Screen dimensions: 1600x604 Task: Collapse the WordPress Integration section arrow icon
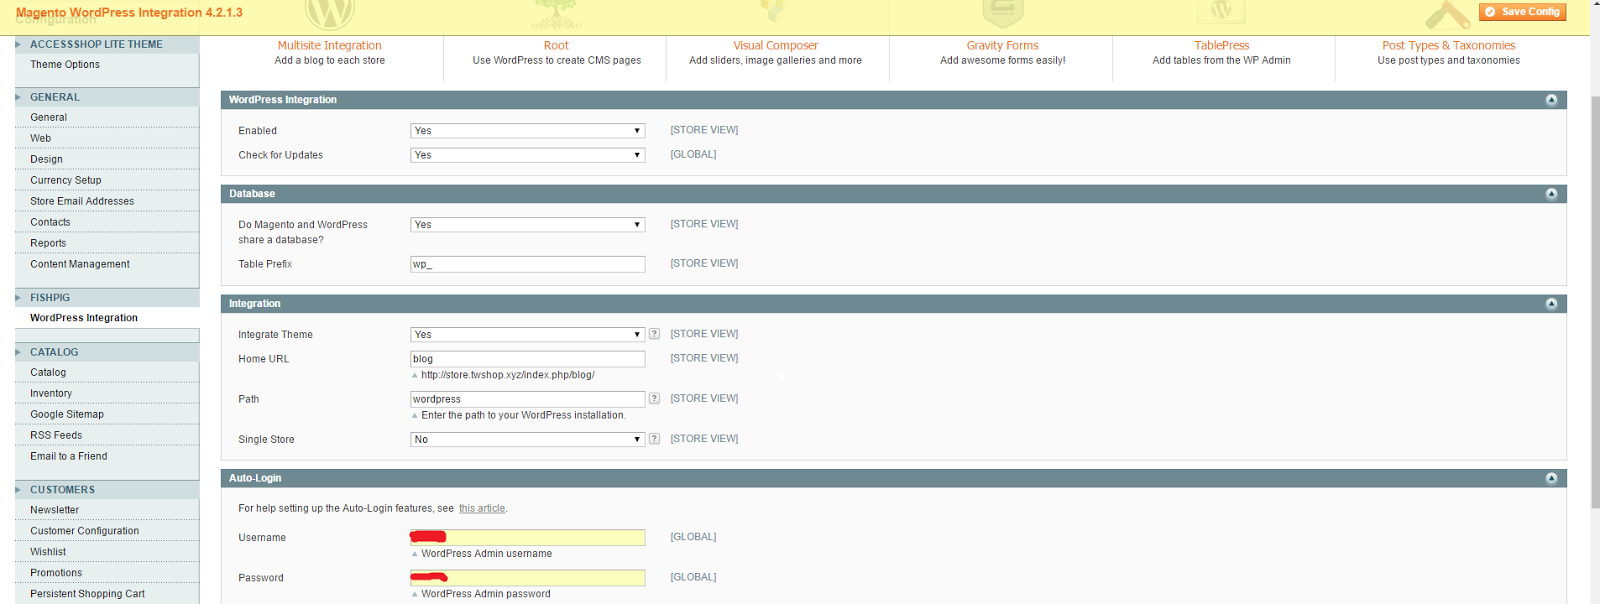coord(1551,100)
